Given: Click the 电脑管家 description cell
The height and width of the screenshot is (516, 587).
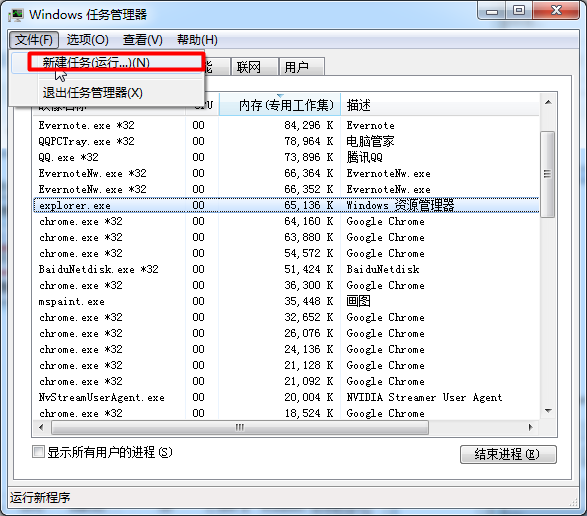Looking at the screenshot, I should (370, 141).
